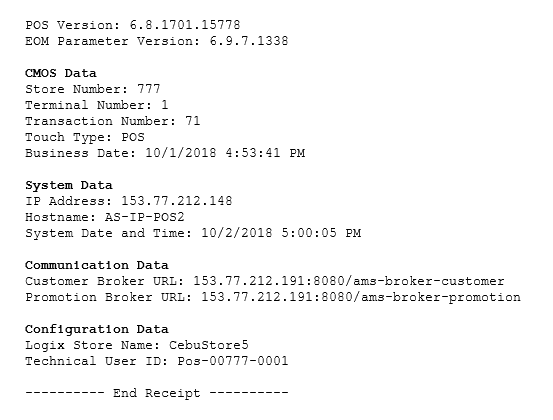This screenshot has width=553, height=420.
Task: Click the Hostname AS-IP-POS2 line
Action: pyautogui.click(x=105, y=217)
